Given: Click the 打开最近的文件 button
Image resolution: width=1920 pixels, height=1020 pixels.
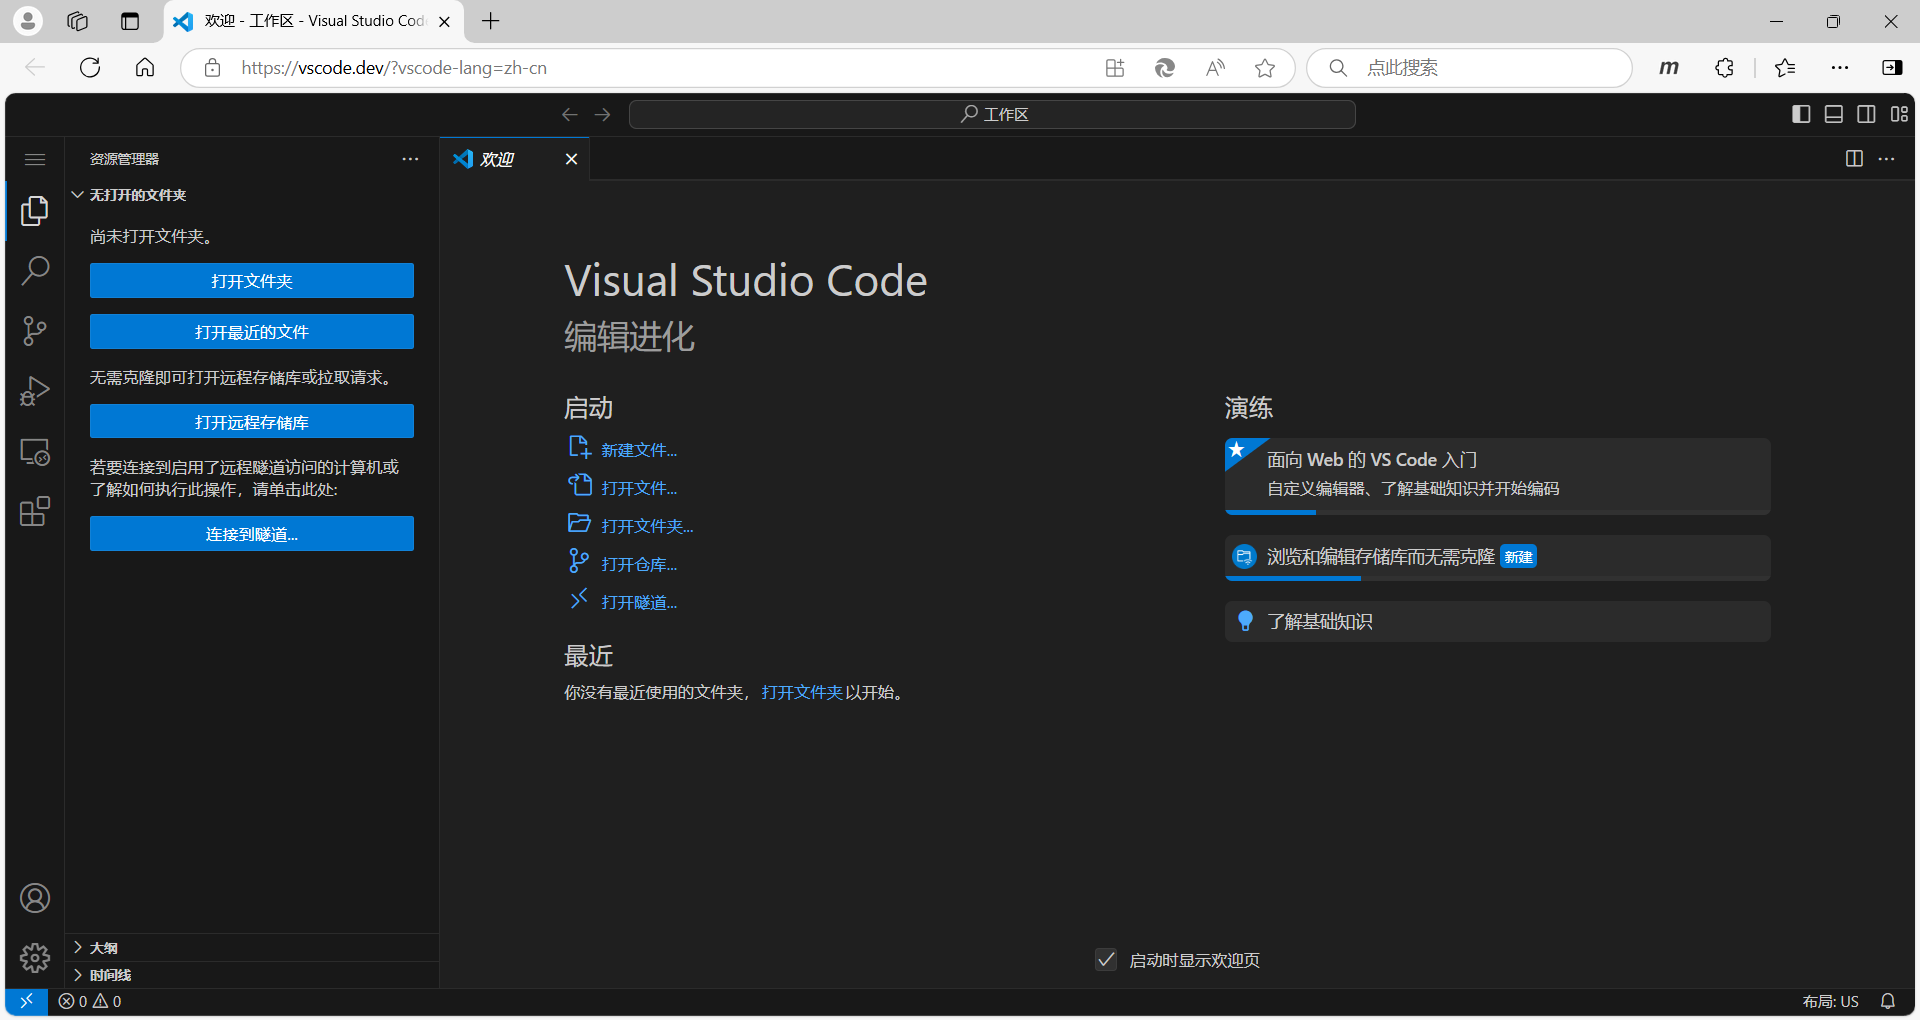Looking at the screenshot, I should [252, 332].
